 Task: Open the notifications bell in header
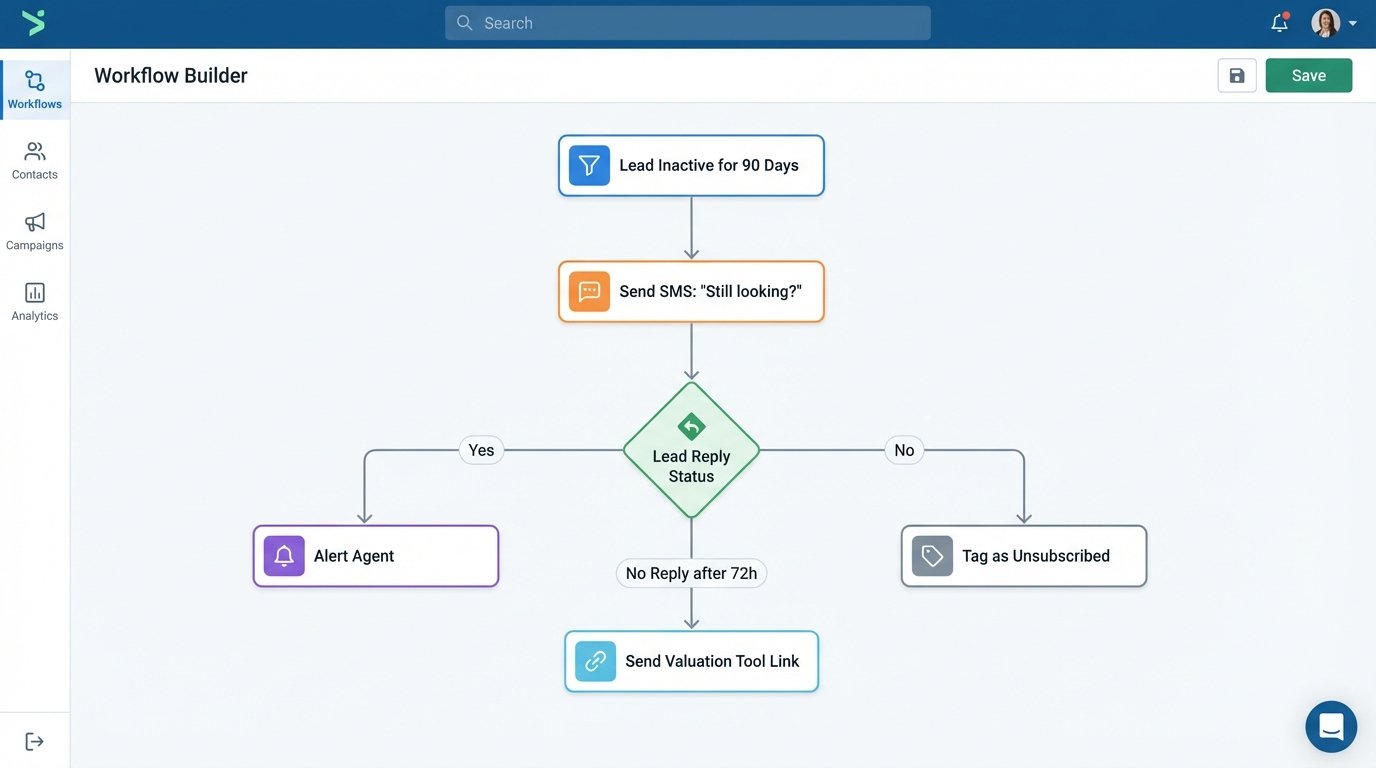pyautogui.click(x=1279, y=23)
